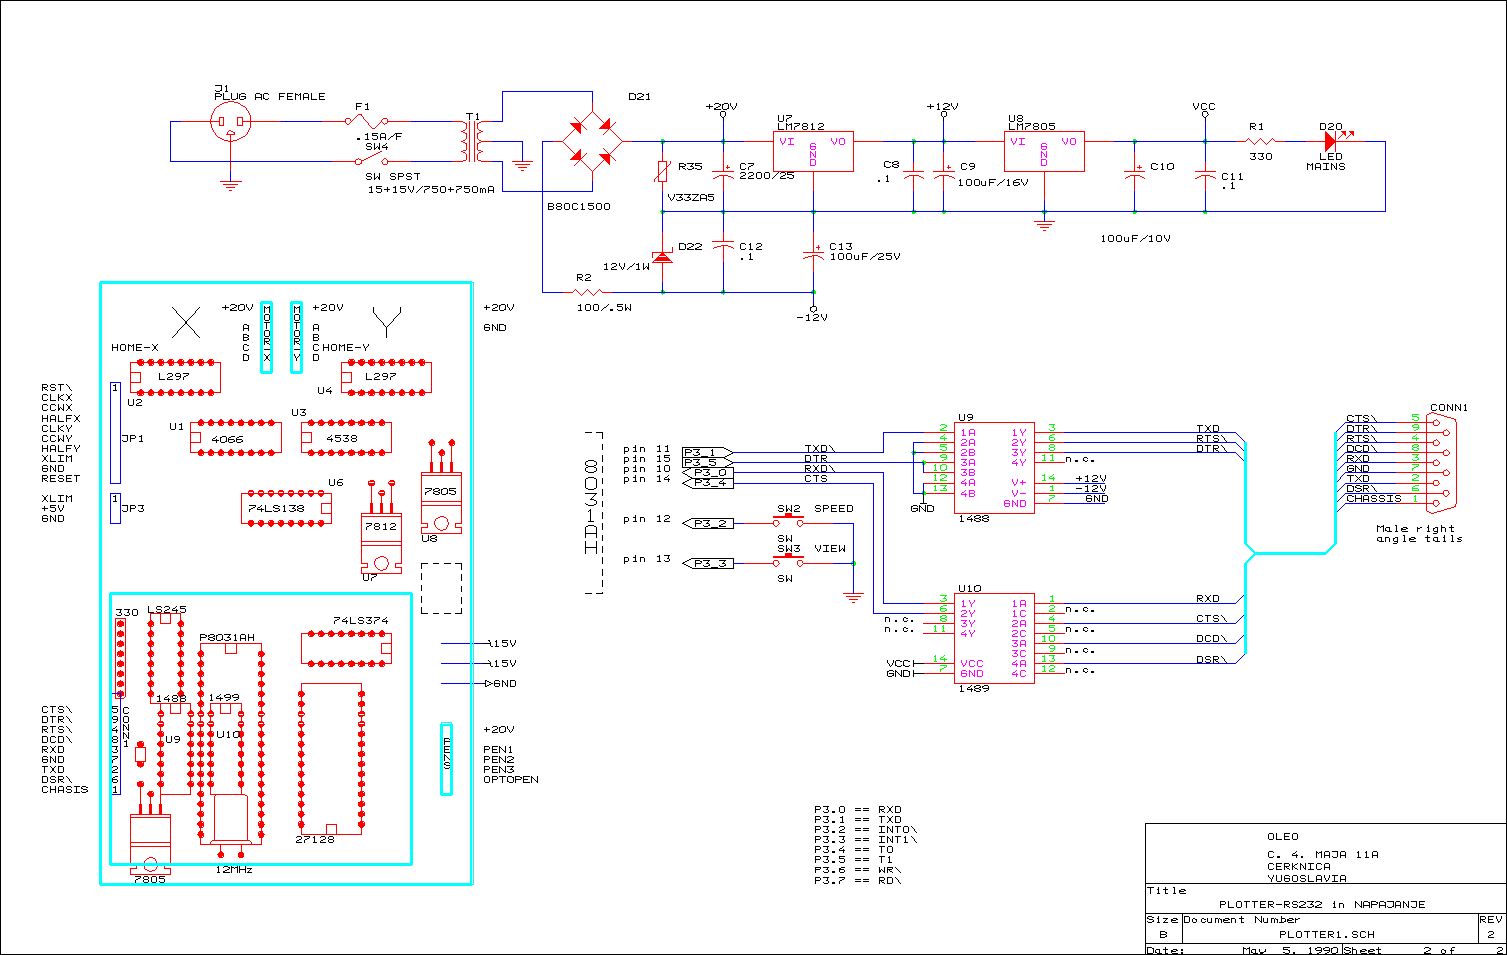Select the 1488 line driver U9 block
The image size is (1507, 955).
click(994, 468)
